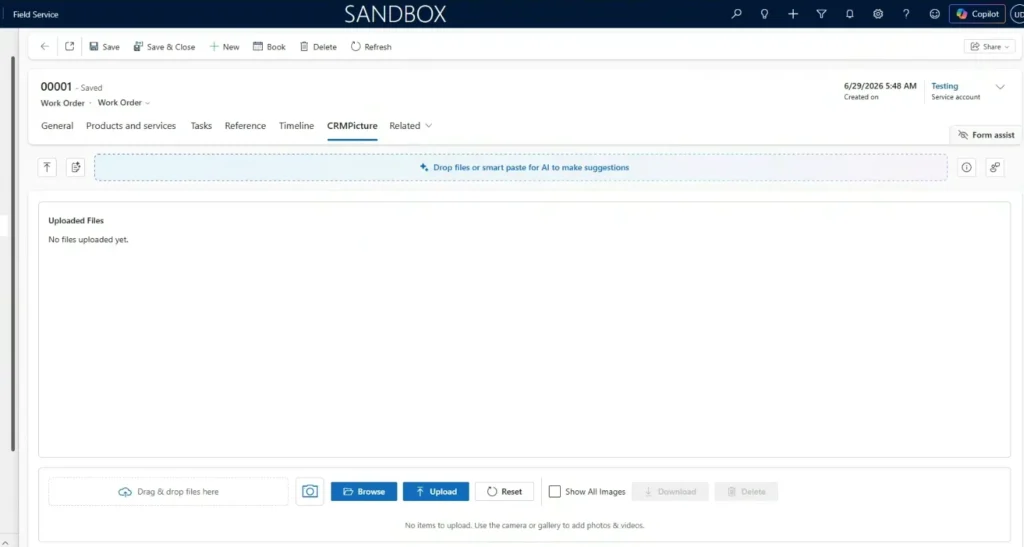Open the help question mark icon
The image size is (1024, 547).
[x=906, y=14]
